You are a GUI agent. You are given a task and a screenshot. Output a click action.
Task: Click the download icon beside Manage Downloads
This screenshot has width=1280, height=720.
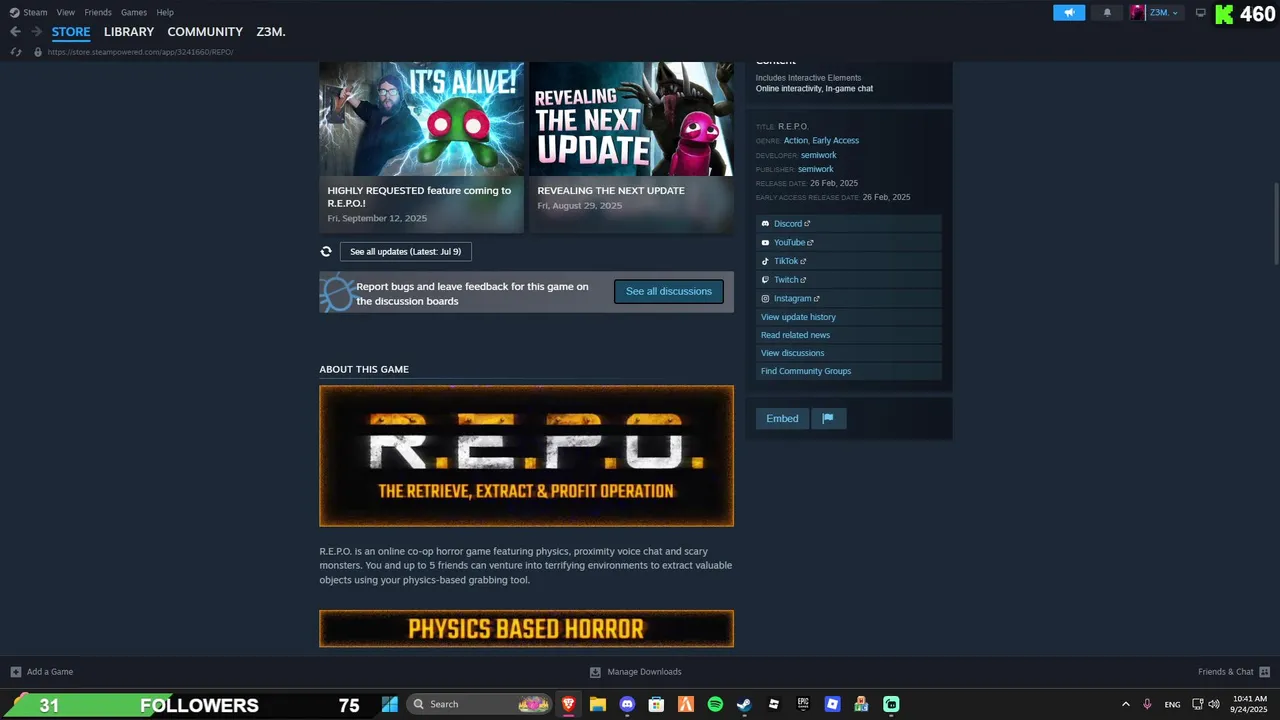595,672
